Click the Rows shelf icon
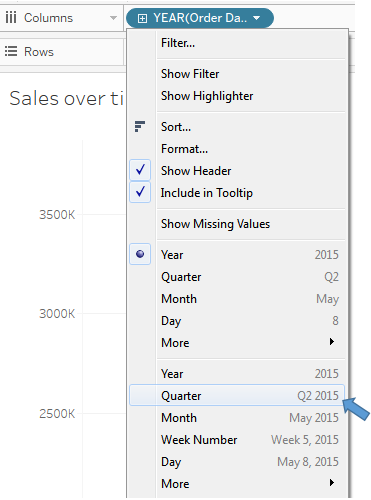 [11, 51]
